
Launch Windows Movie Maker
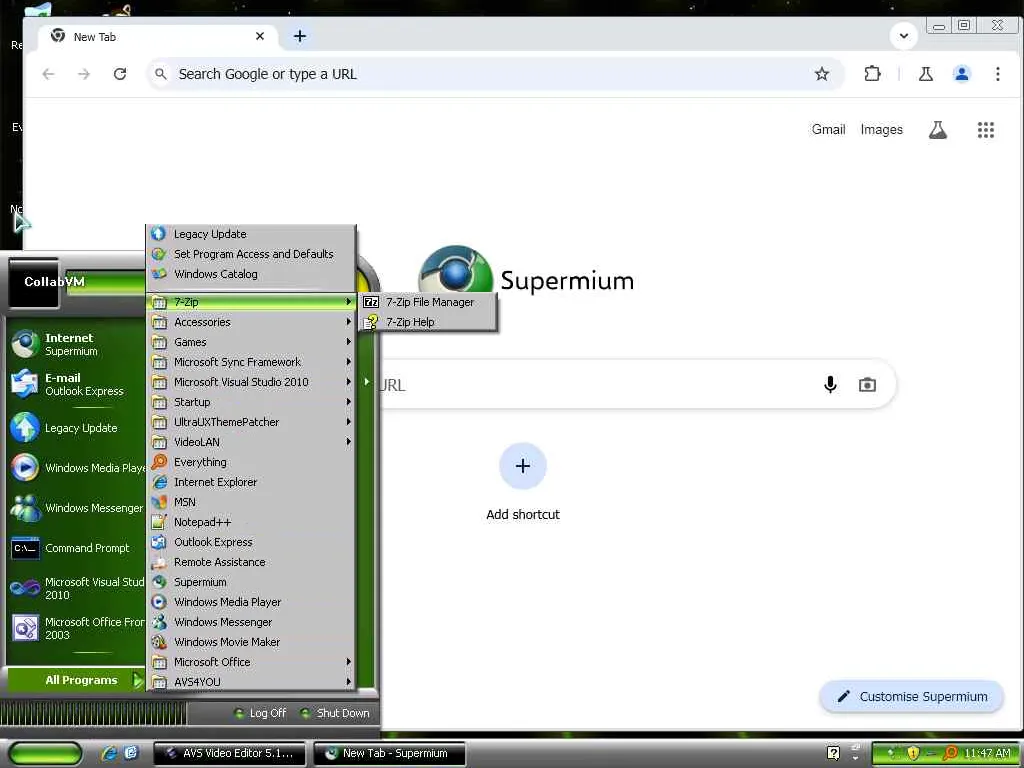click(x=251, y=643)
